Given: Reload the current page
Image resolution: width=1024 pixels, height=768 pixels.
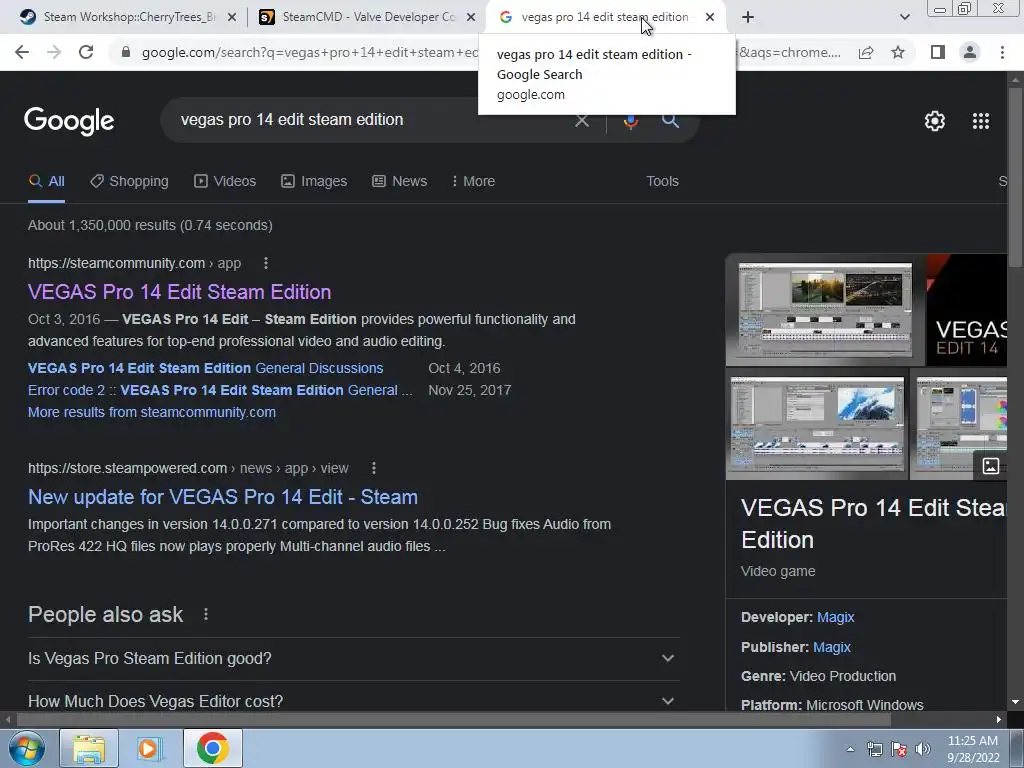Looking at the screenshot, I should (x=86, y=52).
